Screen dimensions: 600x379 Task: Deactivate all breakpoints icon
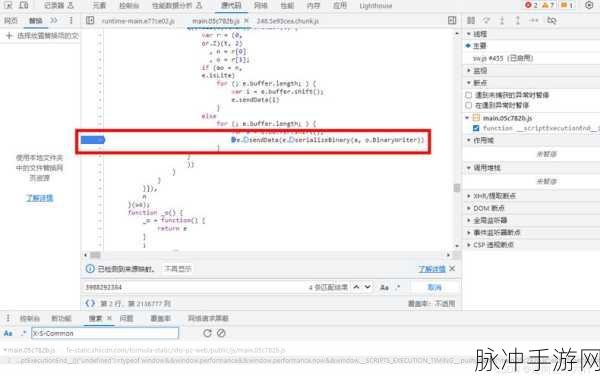tap(551, 20)
